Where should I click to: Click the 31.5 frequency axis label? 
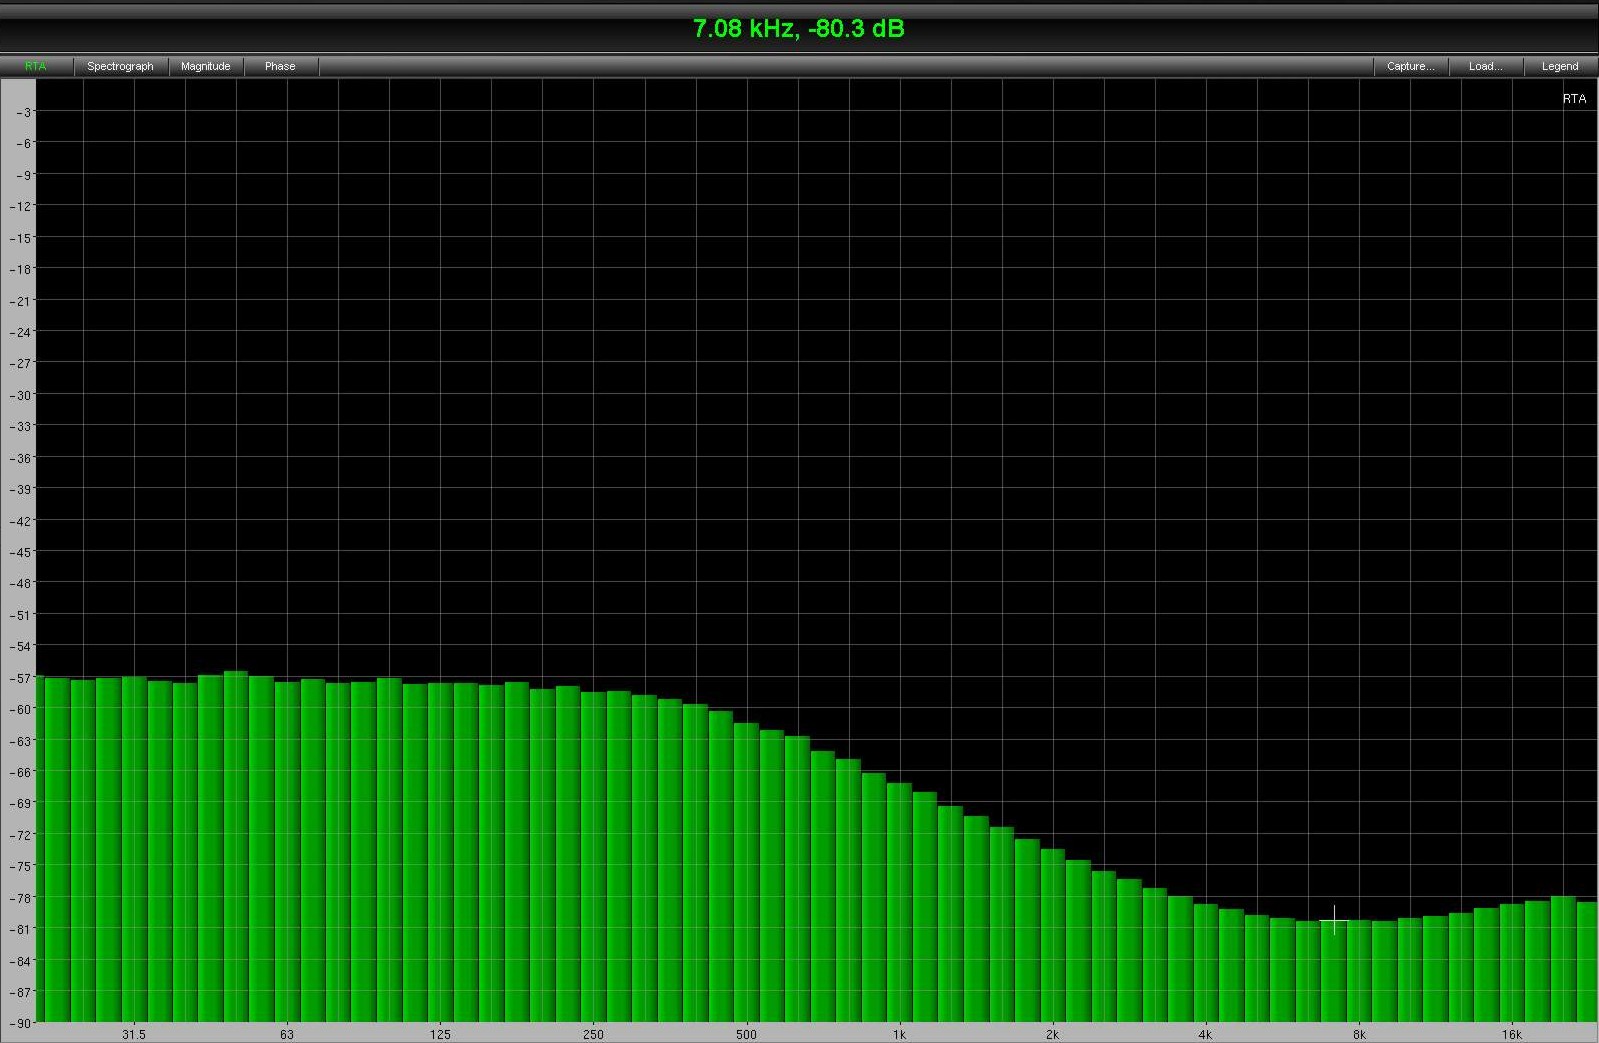tap(133, 1034)
